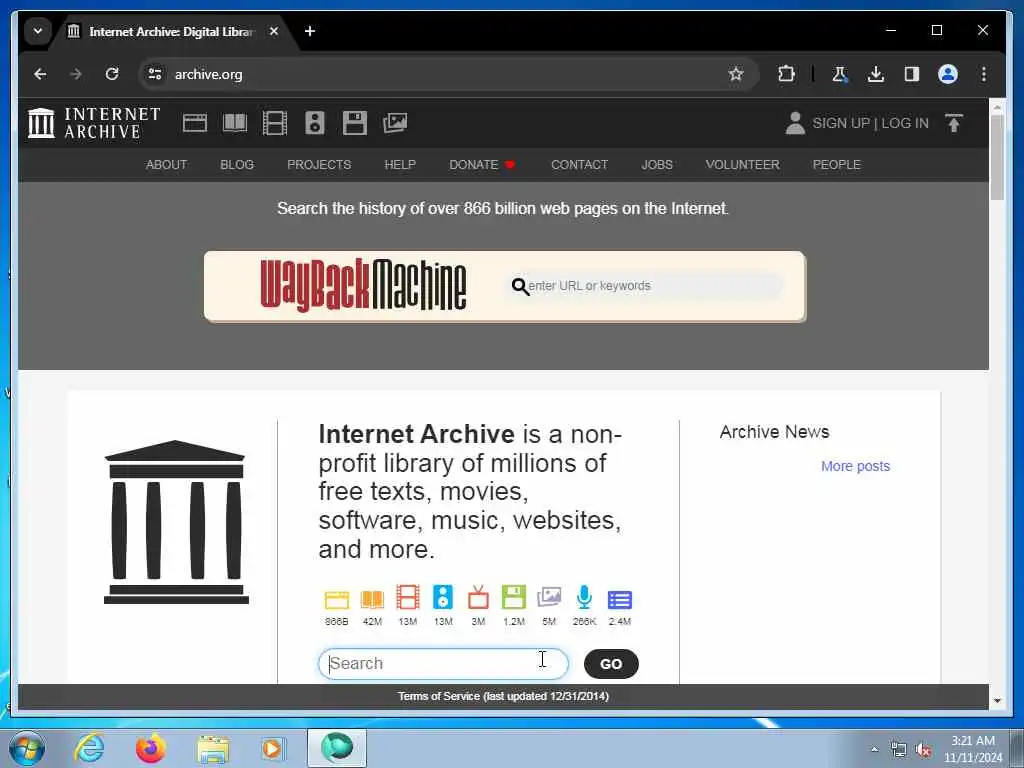Go back to the previous page

[40, 74]
